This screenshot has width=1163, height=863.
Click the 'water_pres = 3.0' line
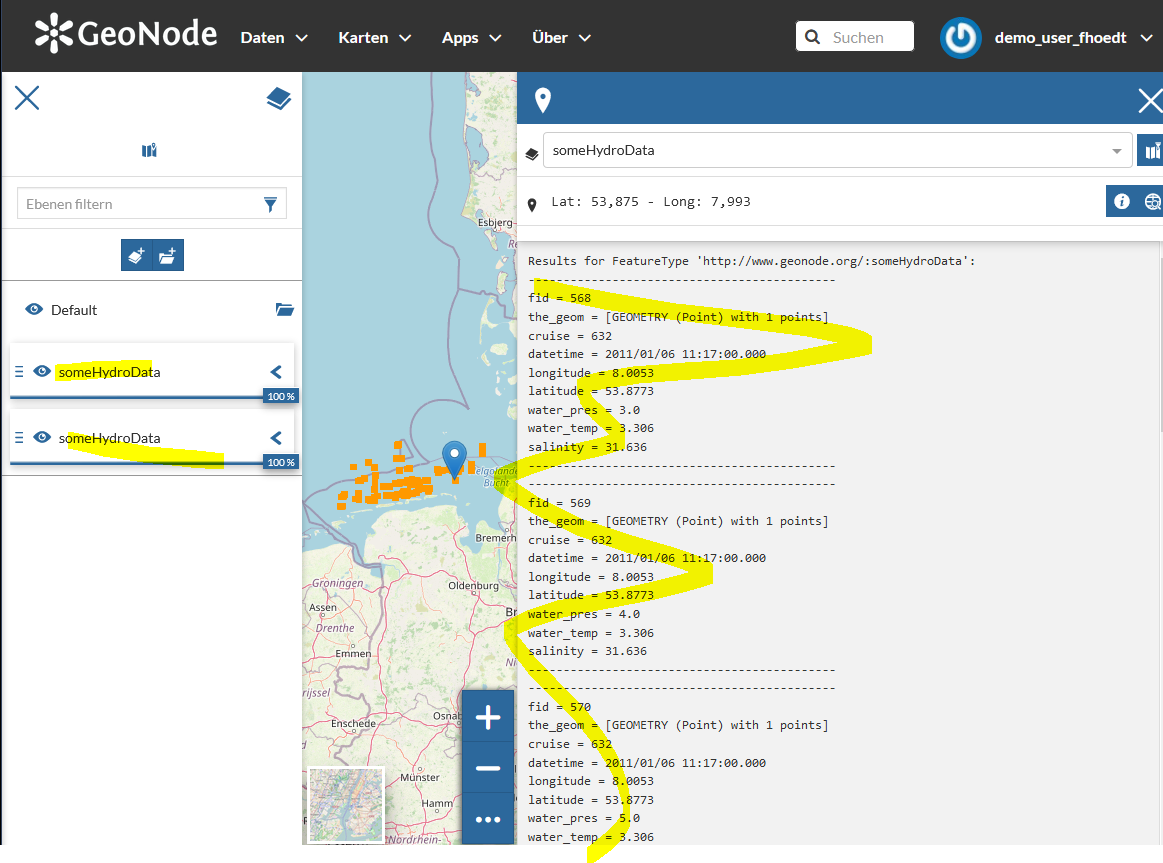click(x=584, y=410)
